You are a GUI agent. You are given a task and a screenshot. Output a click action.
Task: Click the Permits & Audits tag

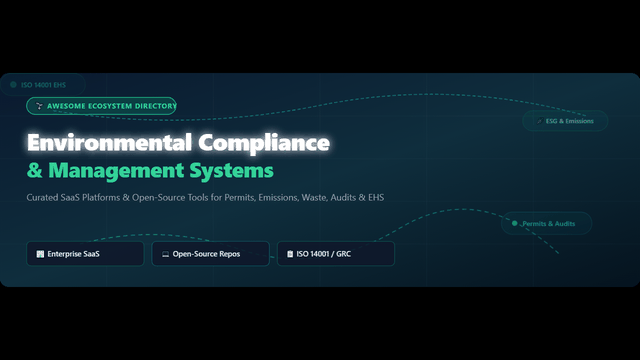(547, 223)
